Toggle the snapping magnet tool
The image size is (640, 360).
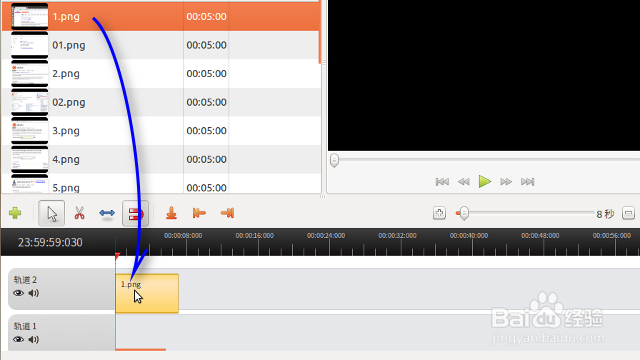tap(136, 213)
